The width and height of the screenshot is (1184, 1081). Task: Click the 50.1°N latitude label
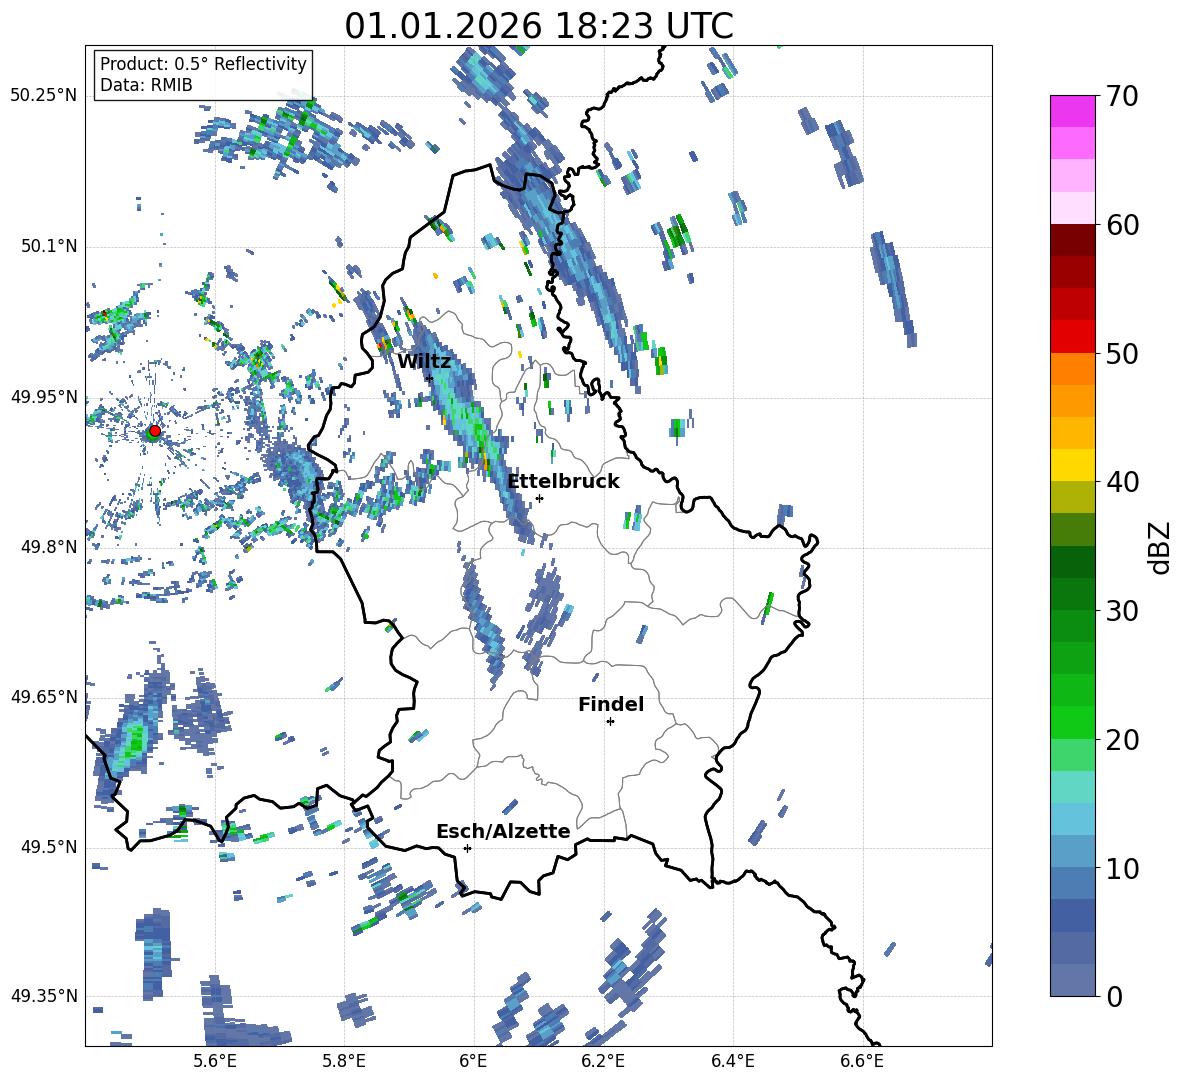click(x=48, y=247)
